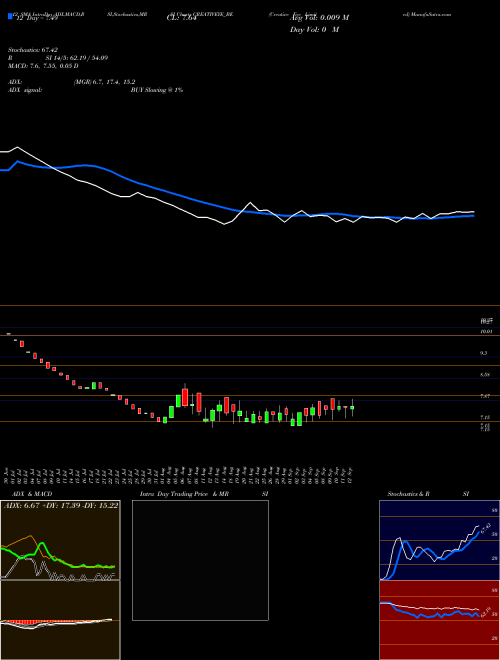Select the CL: 7.64 closing value
The width and height of the screenshot is (500, 660).
click(181, 17)
